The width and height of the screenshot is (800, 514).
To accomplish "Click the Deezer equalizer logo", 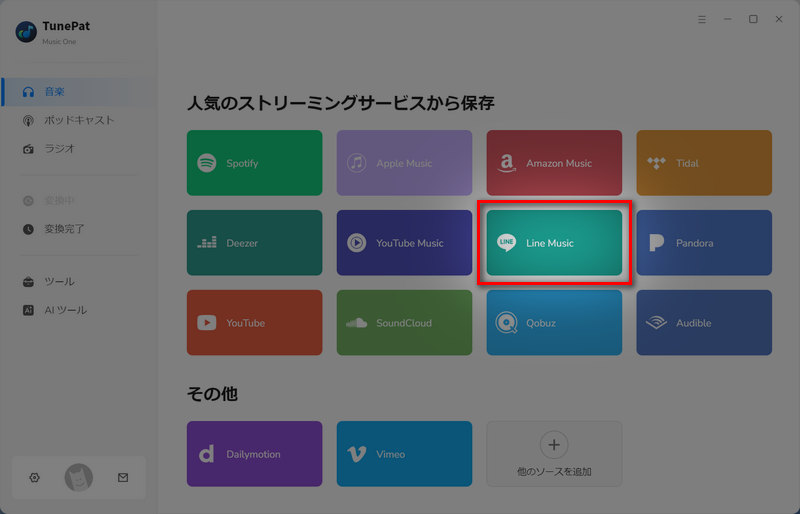I will [207, 242].
